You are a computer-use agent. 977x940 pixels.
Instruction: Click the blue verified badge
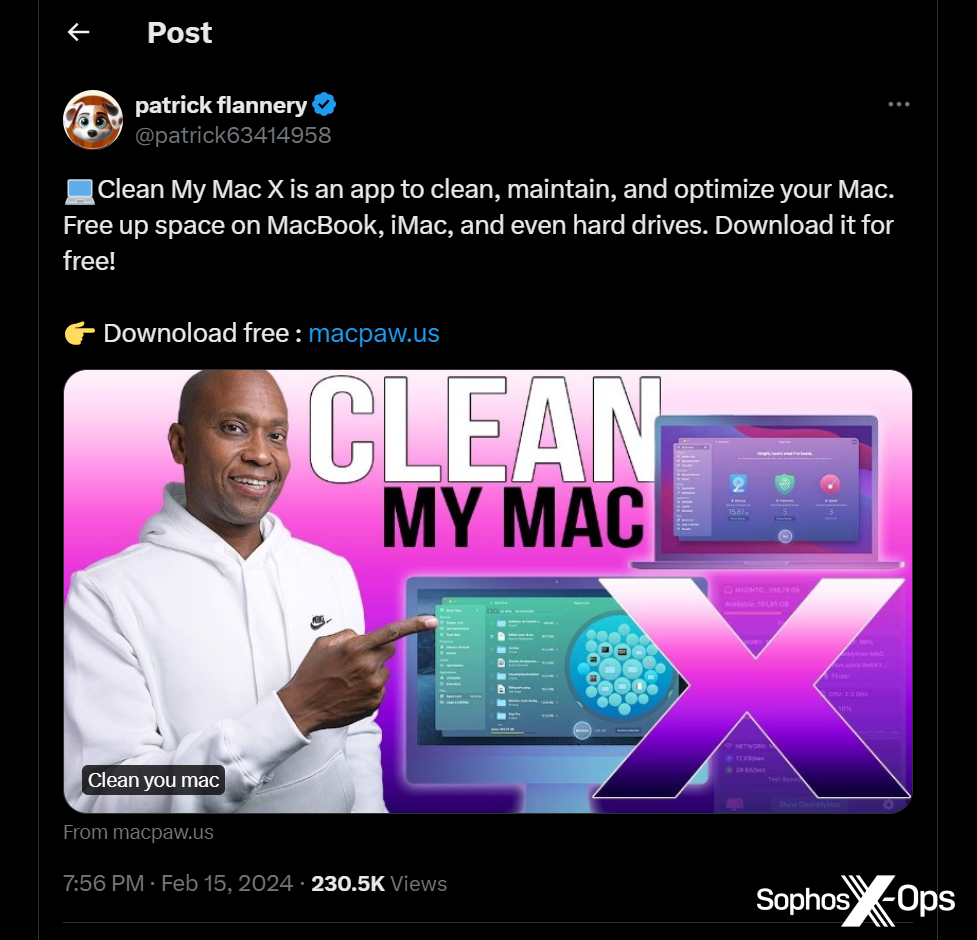324,104
